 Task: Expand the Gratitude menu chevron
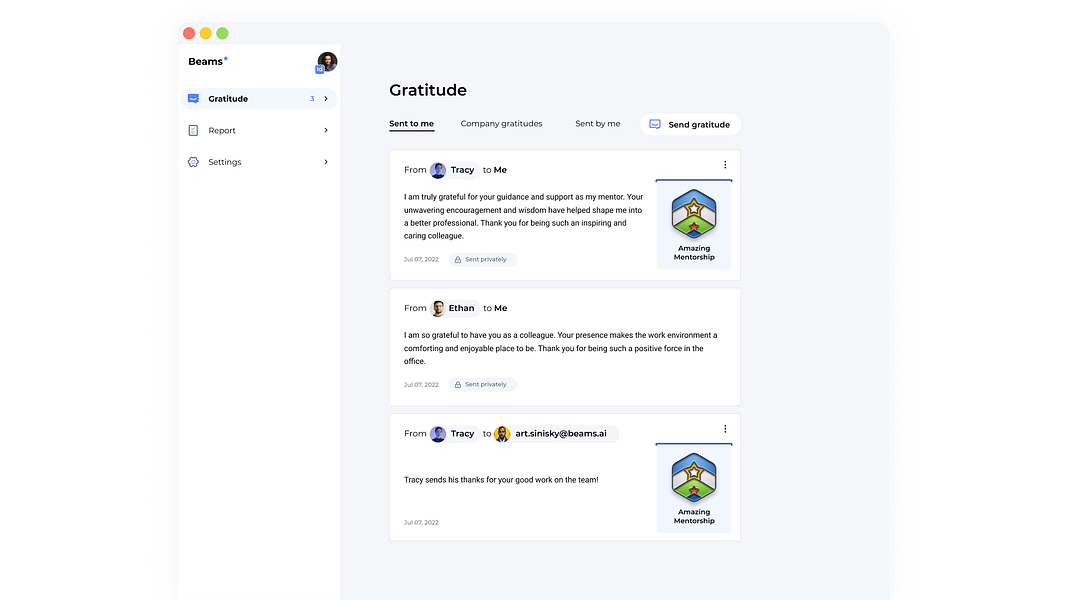(x=326, y=99)
